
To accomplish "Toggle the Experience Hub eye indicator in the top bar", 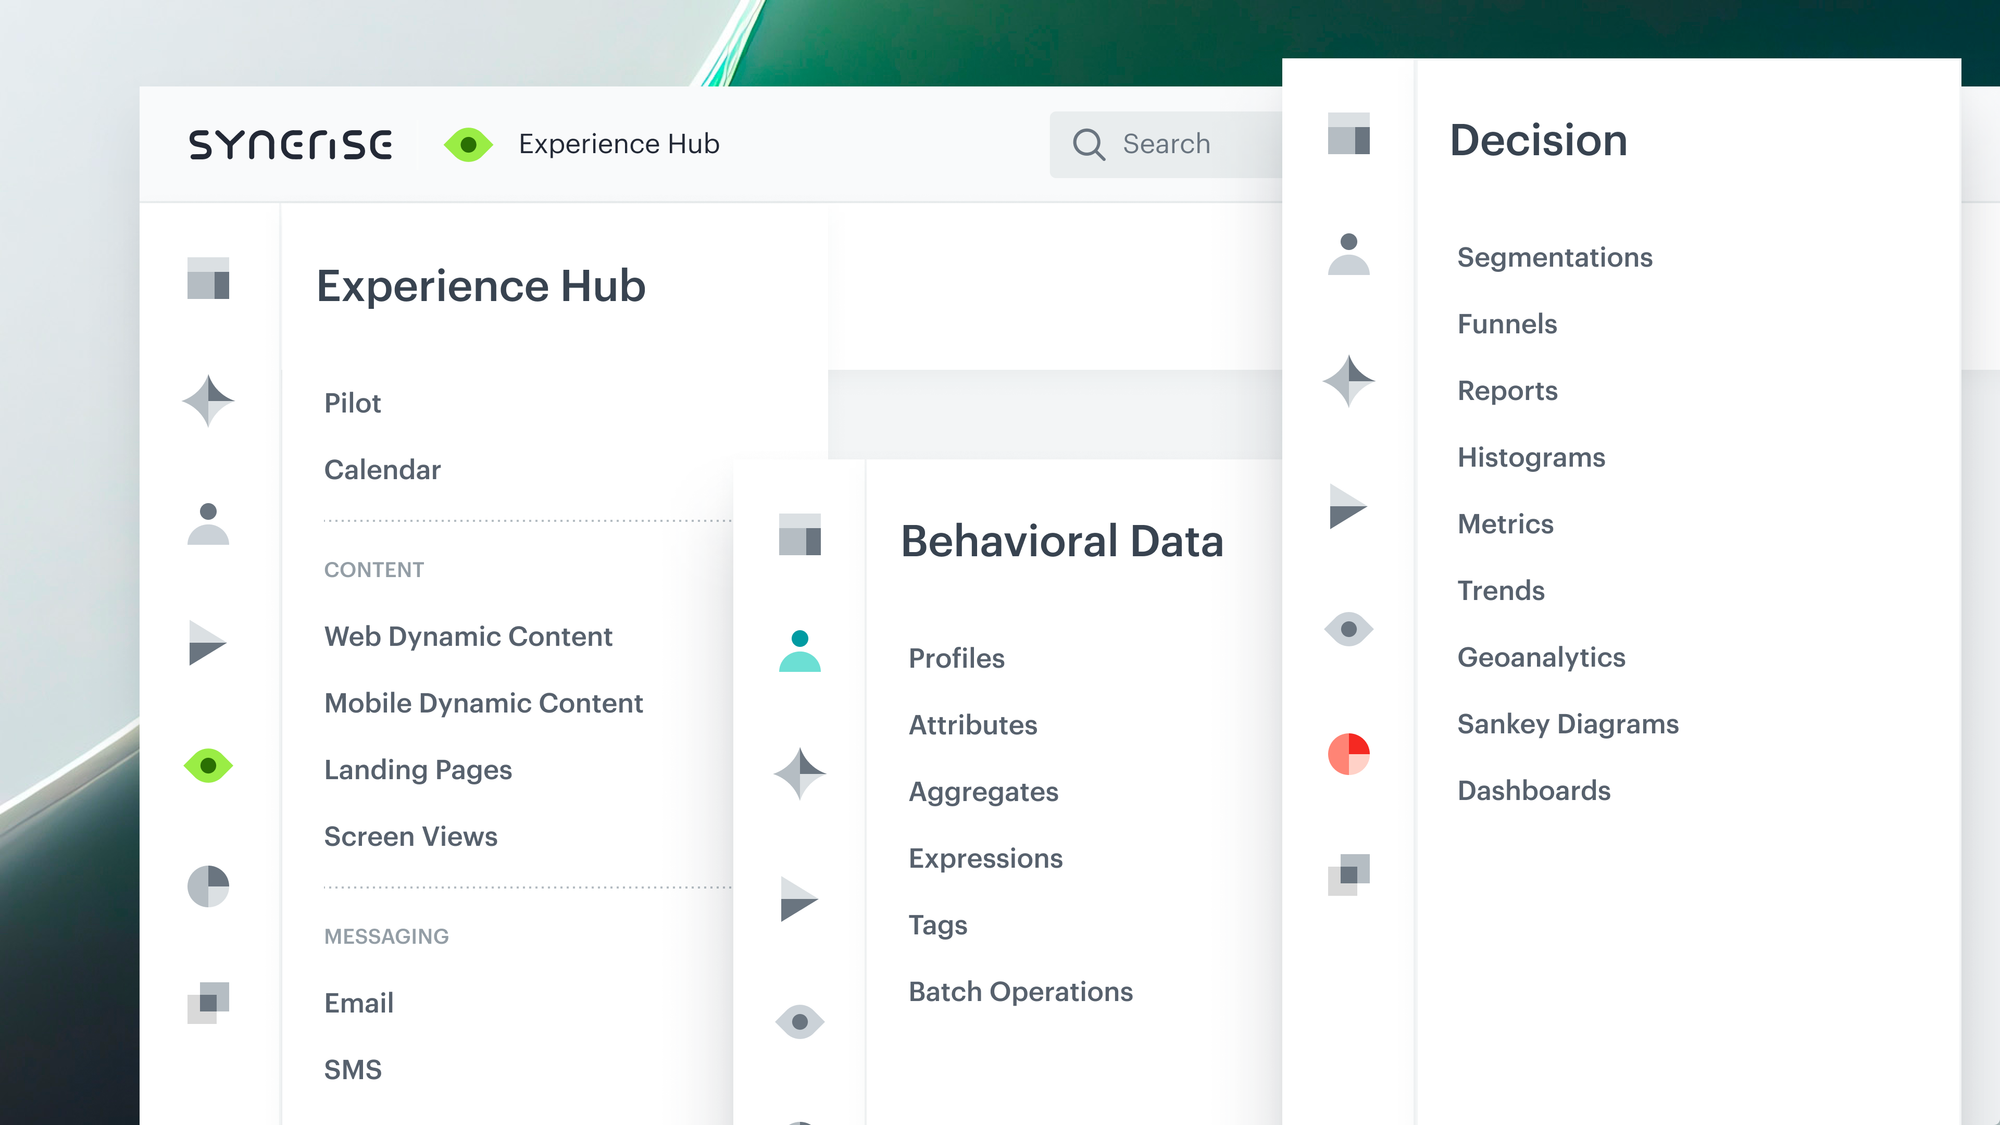I will click(x=470, y=143).
